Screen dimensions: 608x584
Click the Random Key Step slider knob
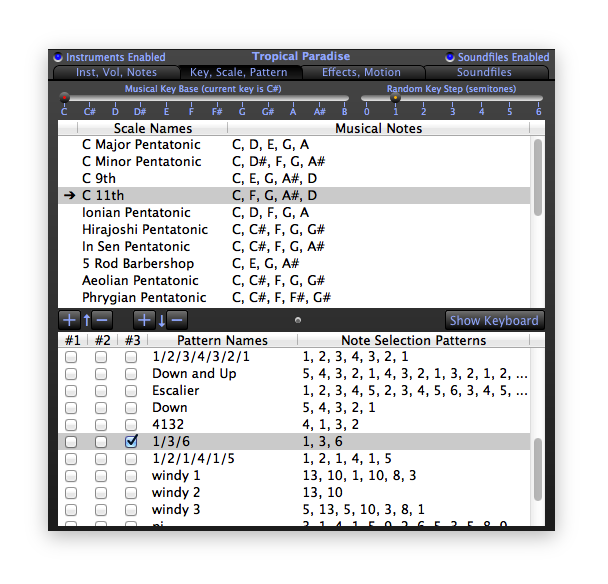[x=395, y=98]
